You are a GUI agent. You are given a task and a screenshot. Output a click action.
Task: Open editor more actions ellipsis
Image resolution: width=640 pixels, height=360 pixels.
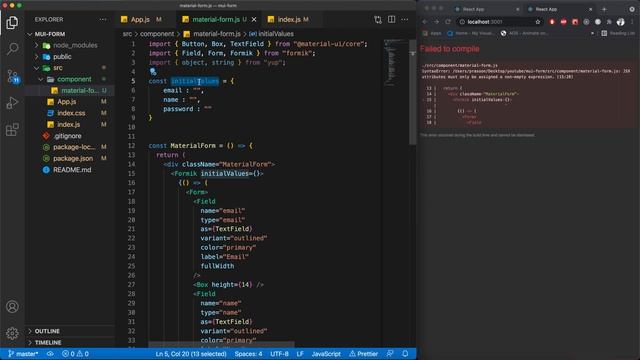(x=404, y=19)
